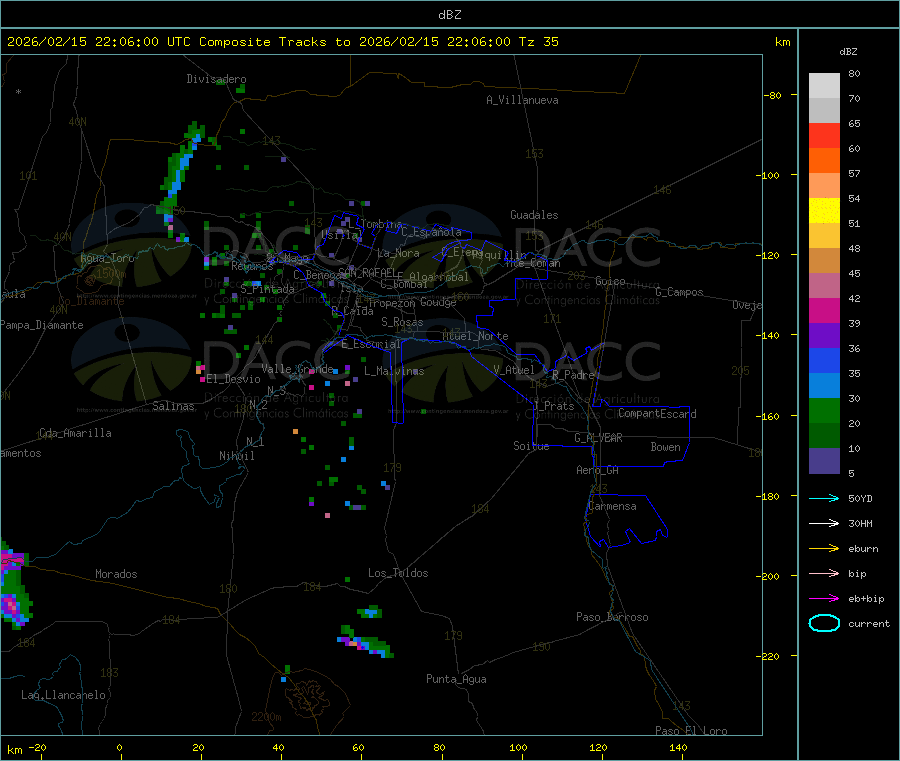Click the Morados map label

tap(116, 574)
